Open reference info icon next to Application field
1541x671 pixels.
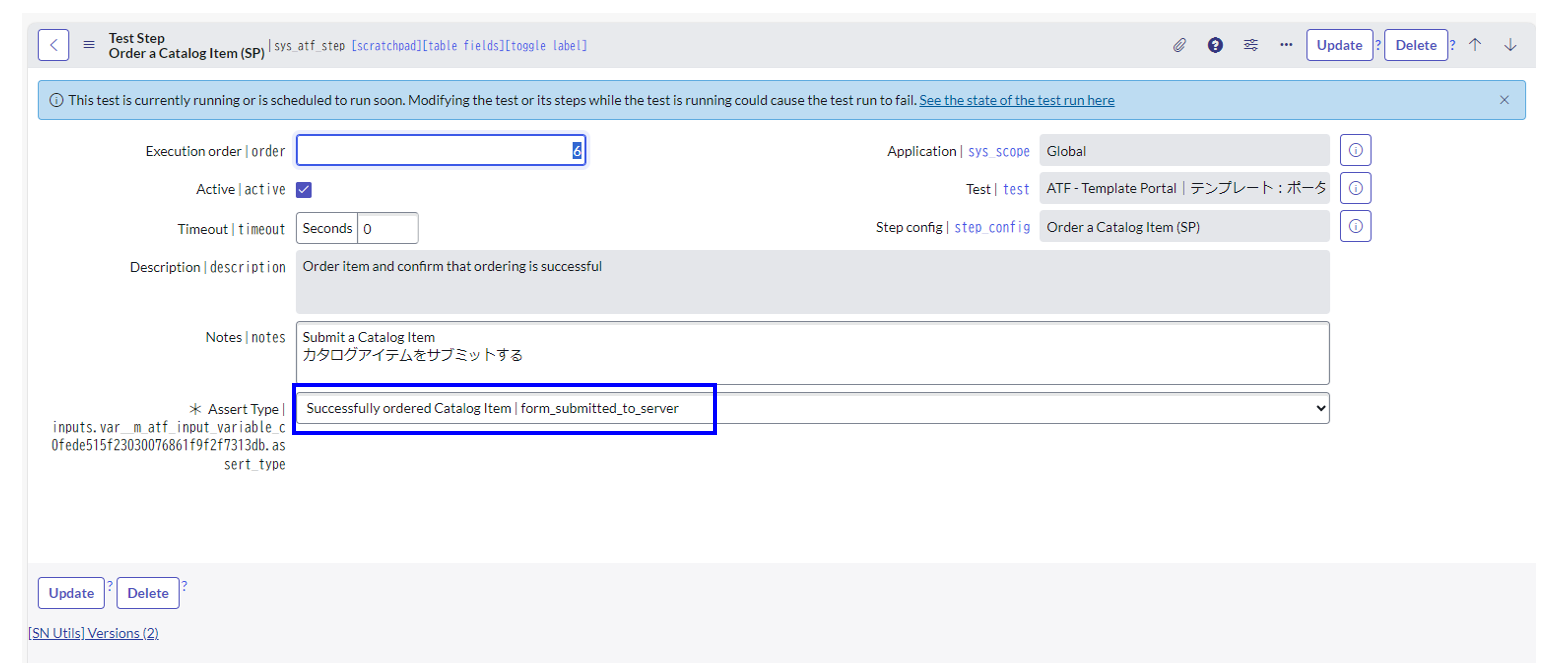(x=1358, y=150)
